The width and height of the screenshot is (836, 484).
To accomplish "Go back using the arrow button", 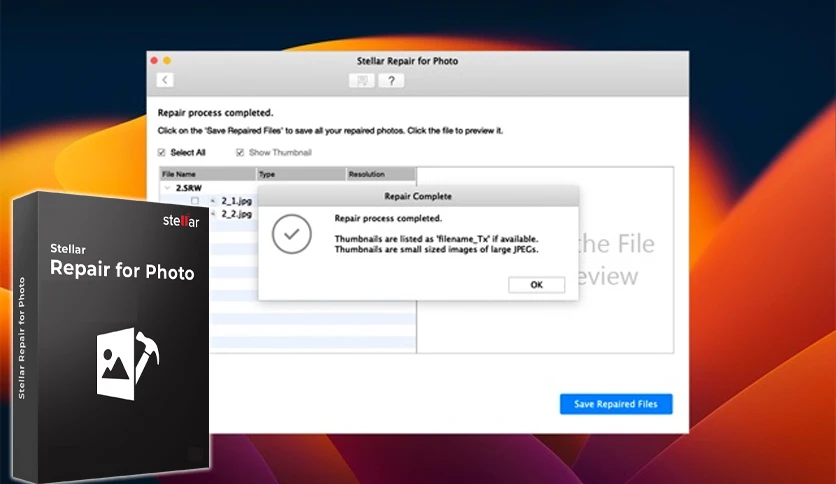I will (x=165, y=80).
